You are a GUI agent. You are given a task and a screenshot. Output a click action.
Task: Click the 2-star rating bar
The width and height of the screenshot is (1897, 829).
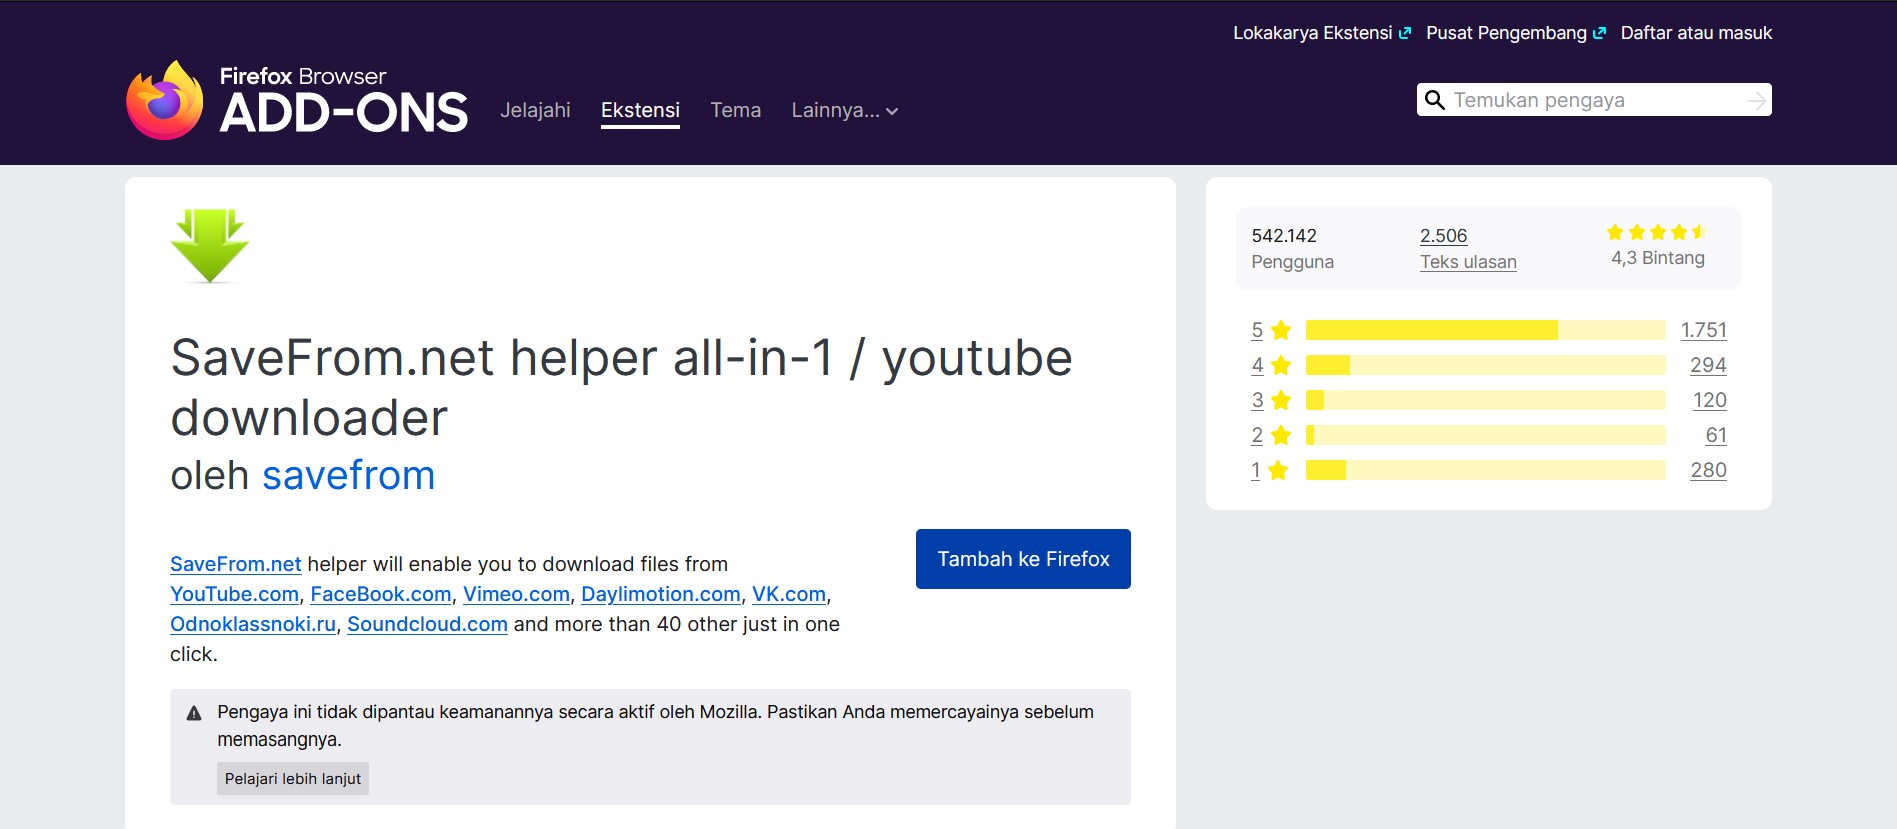coord(1485,435)
